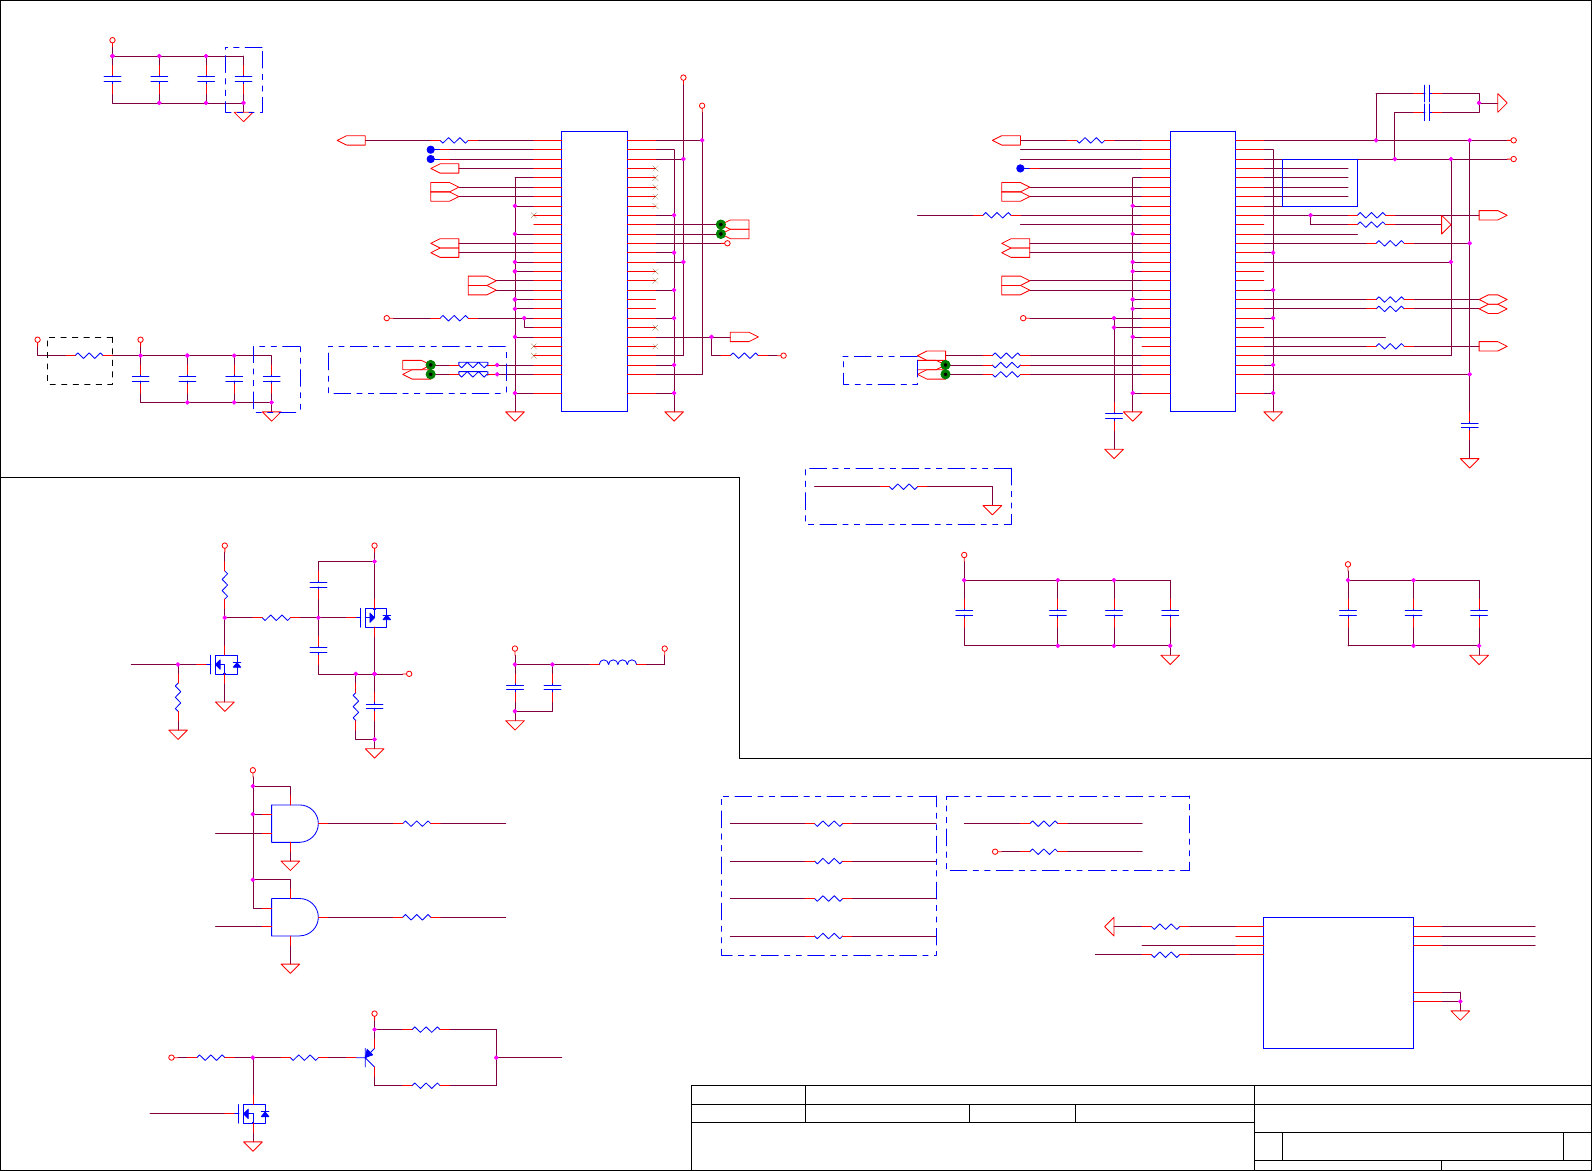This screenshot has width=1592, height=1171.
Task: Click the resistor on lower AND gate output
Action: [x=417, y=917]
